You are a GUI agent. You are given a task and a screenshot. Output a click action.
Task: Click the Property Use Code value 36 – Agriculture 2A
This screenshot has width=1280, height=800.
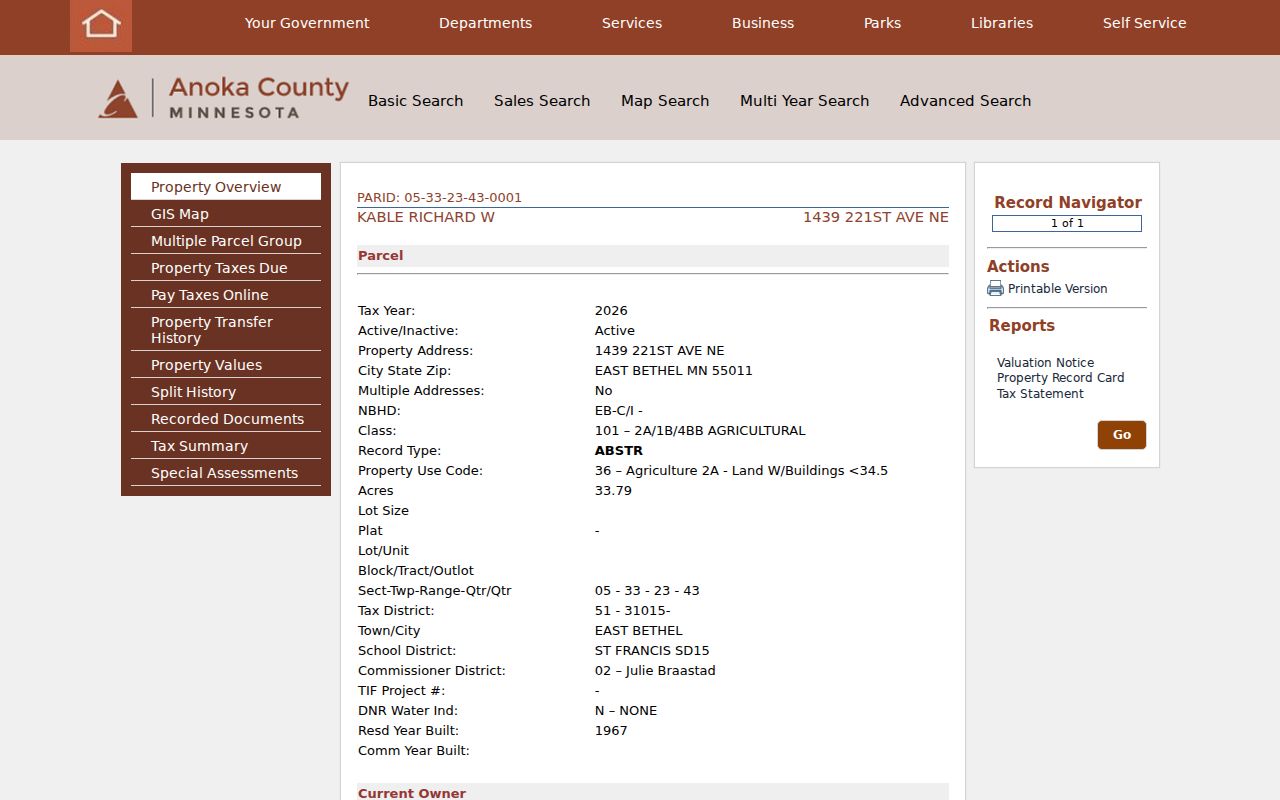[741, 471]
